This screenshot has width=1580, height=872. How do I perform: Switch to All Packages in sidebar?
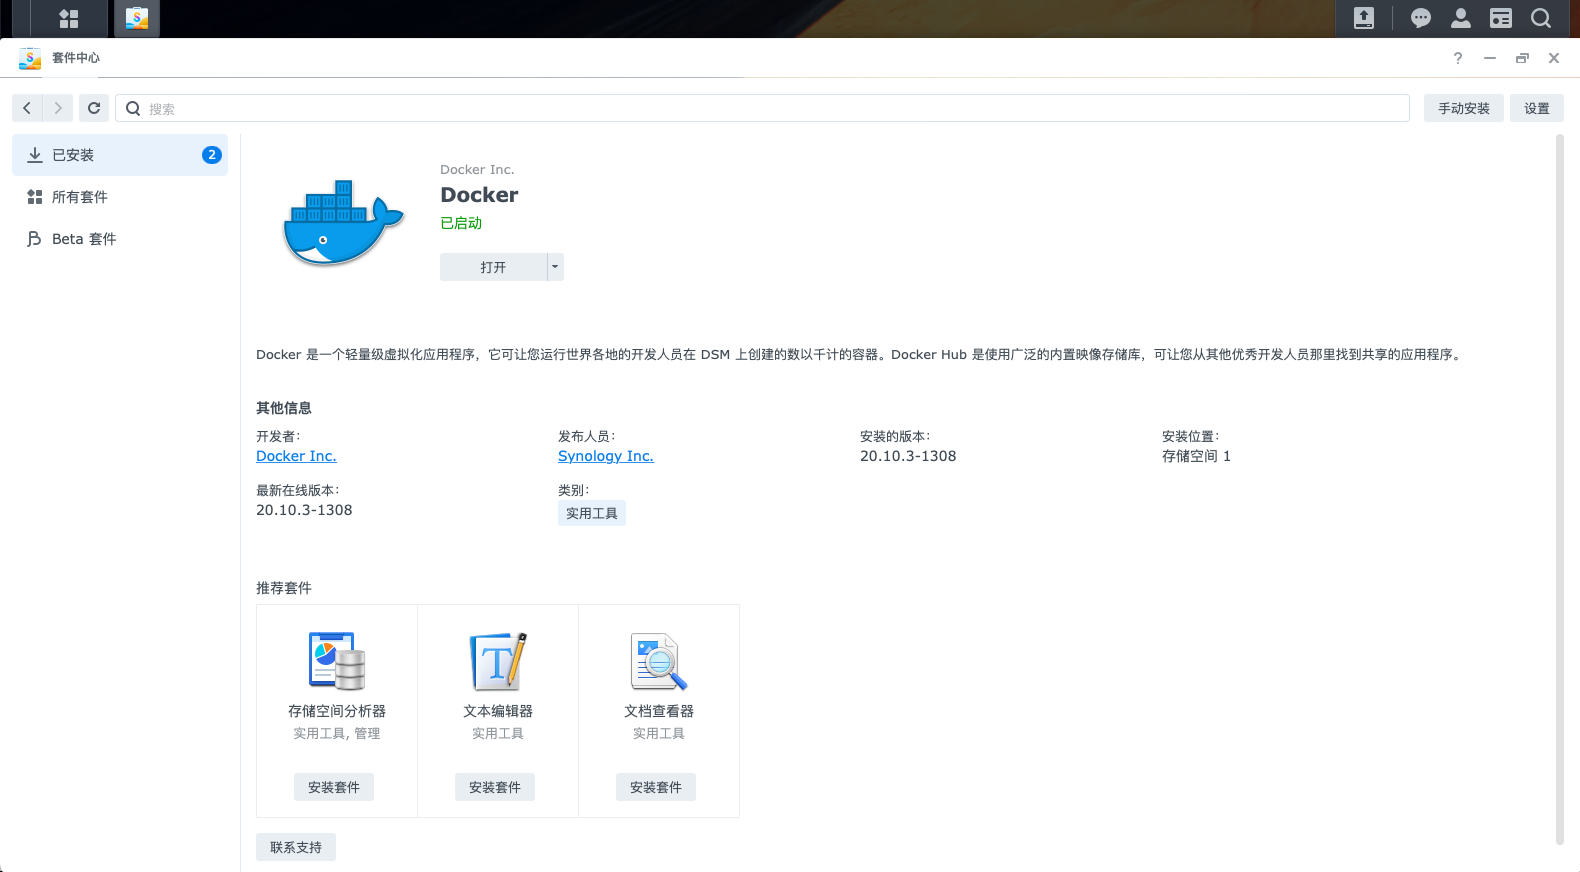pos(80,197)
